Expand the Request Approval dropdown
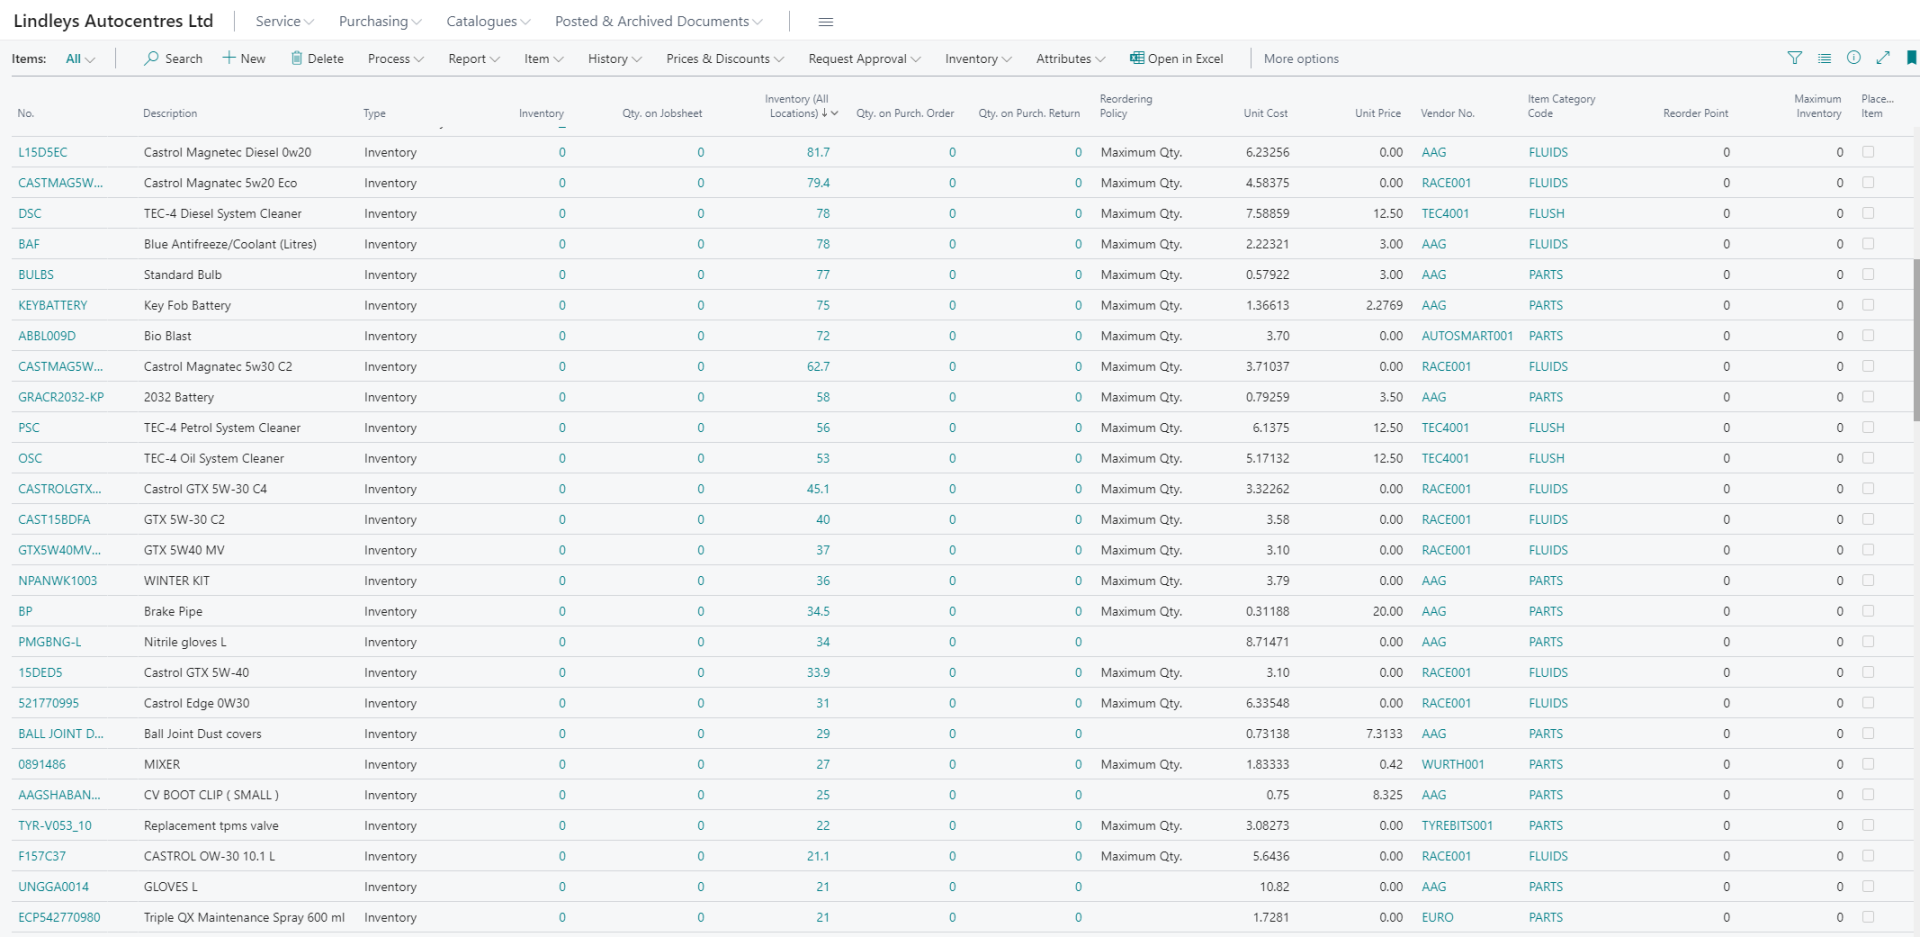 click(x=862, y=58)
